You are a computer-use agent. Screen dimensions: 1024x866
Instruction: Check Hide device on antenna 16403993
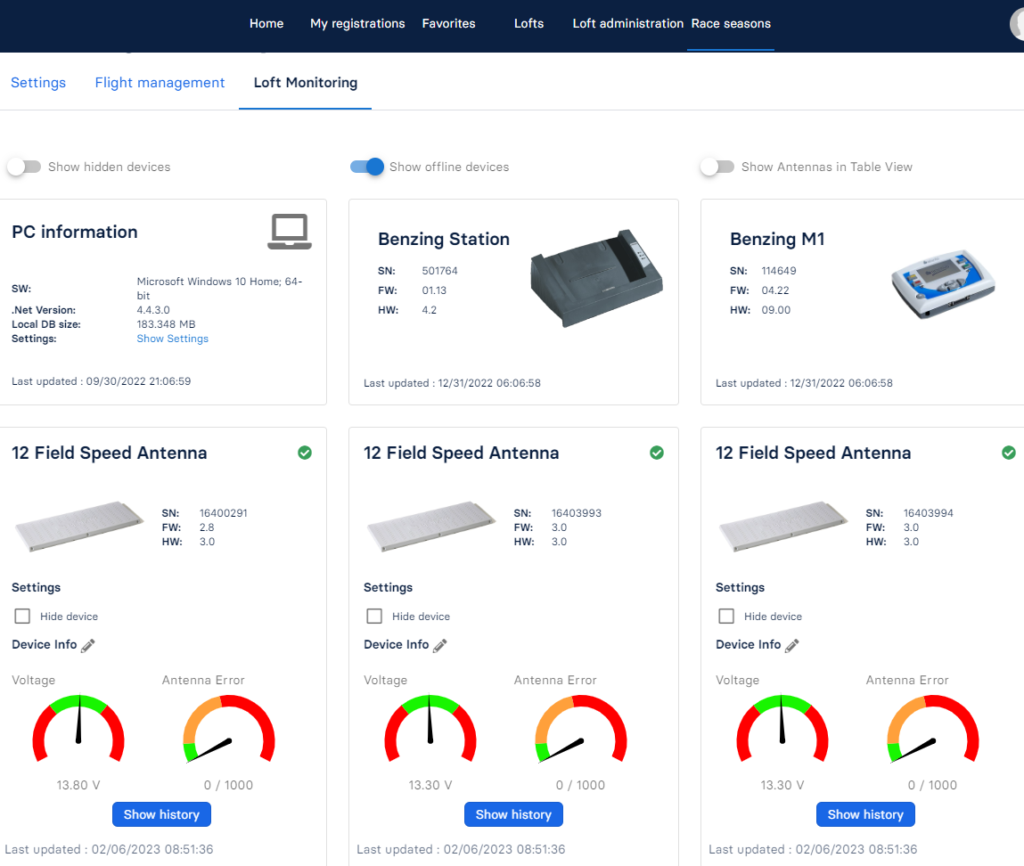[374, 616]
